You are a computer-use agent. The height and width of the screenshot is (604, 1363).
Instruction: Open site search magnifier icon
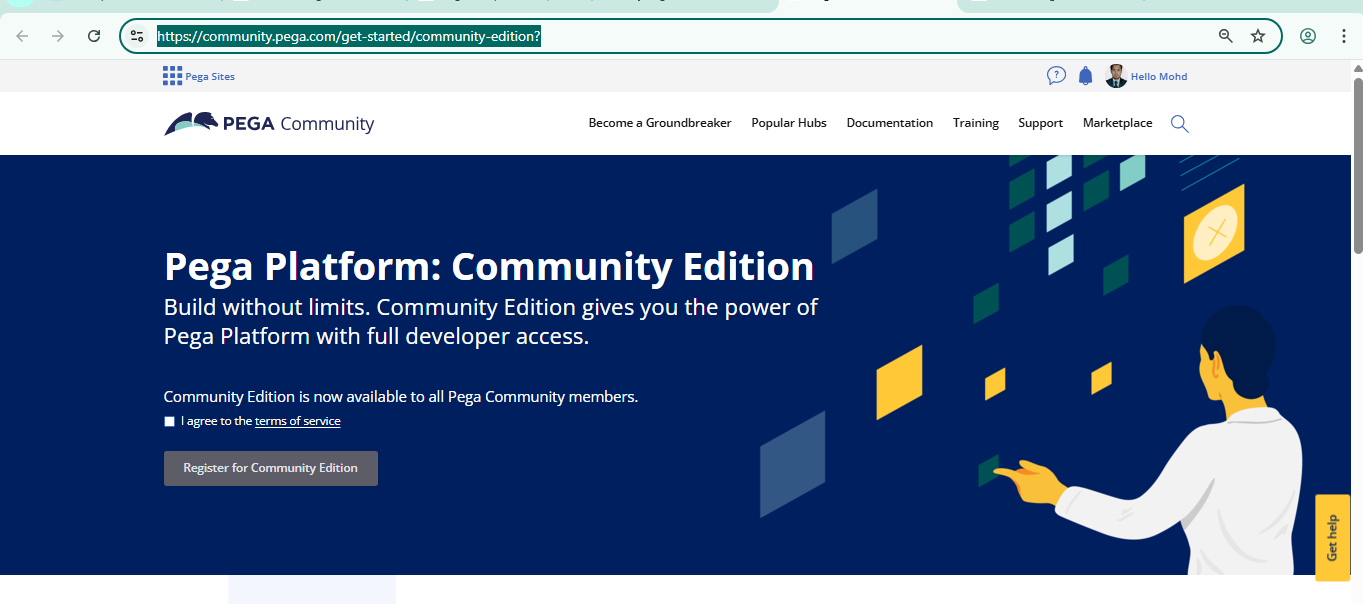tap(1179, 123)
